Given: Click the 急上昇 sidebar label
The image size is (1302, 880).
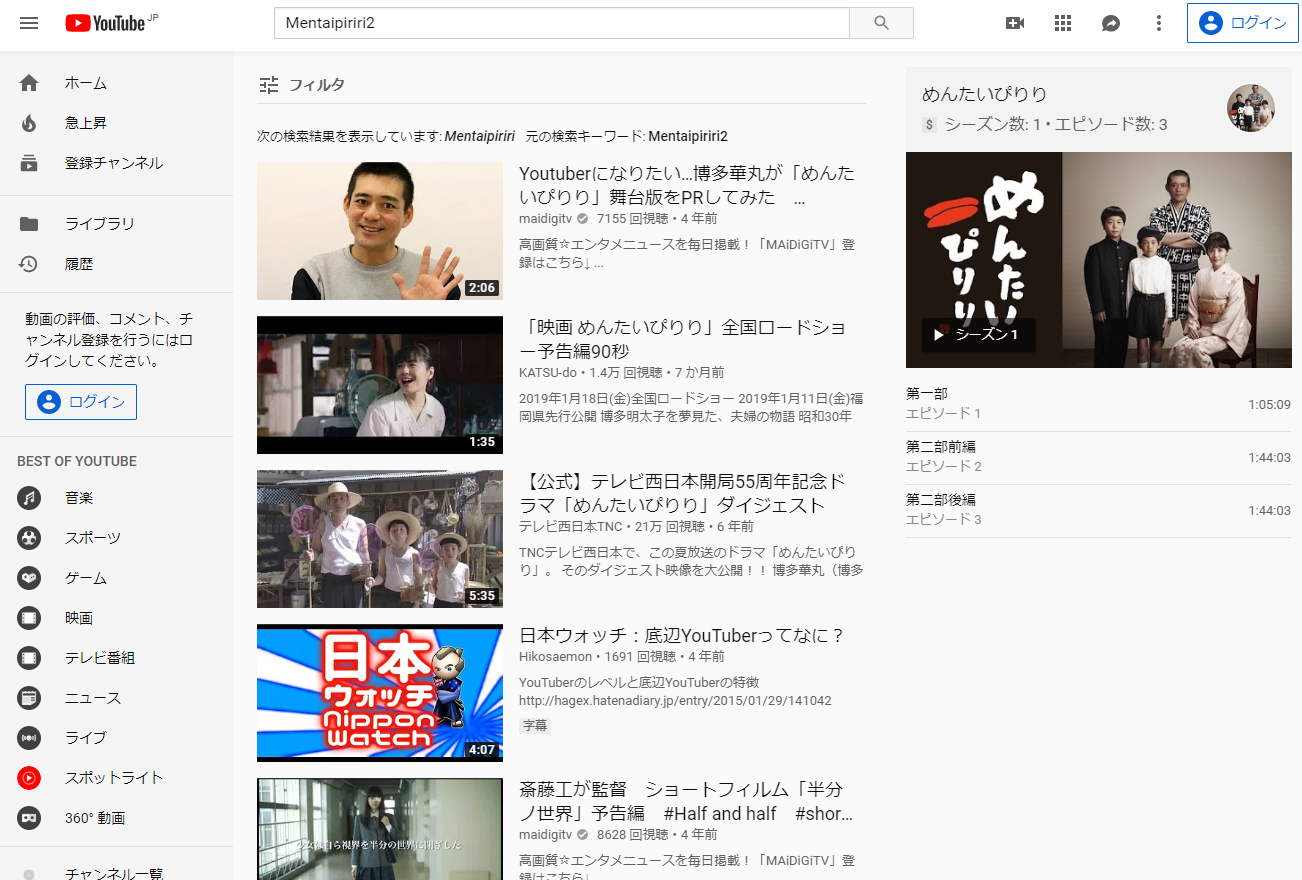Looking at the screenshot, I should coord(86,123).
